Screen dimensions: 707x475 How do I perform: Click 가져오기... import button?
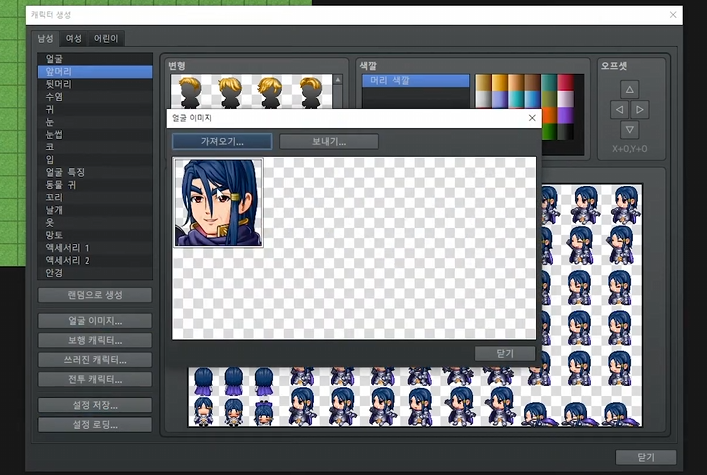point(222,142)
